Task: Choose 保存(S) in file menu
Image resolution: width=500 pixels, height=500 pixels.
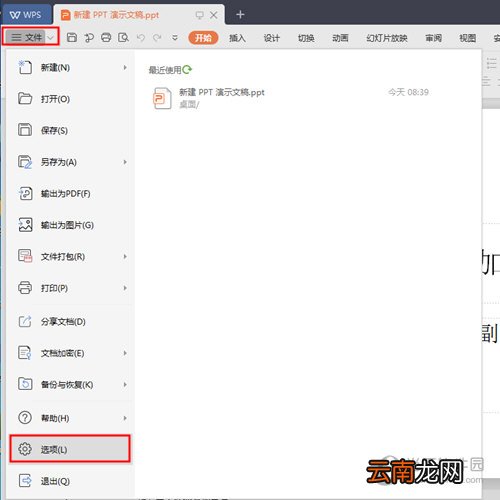Action: (x=70, y=130)
